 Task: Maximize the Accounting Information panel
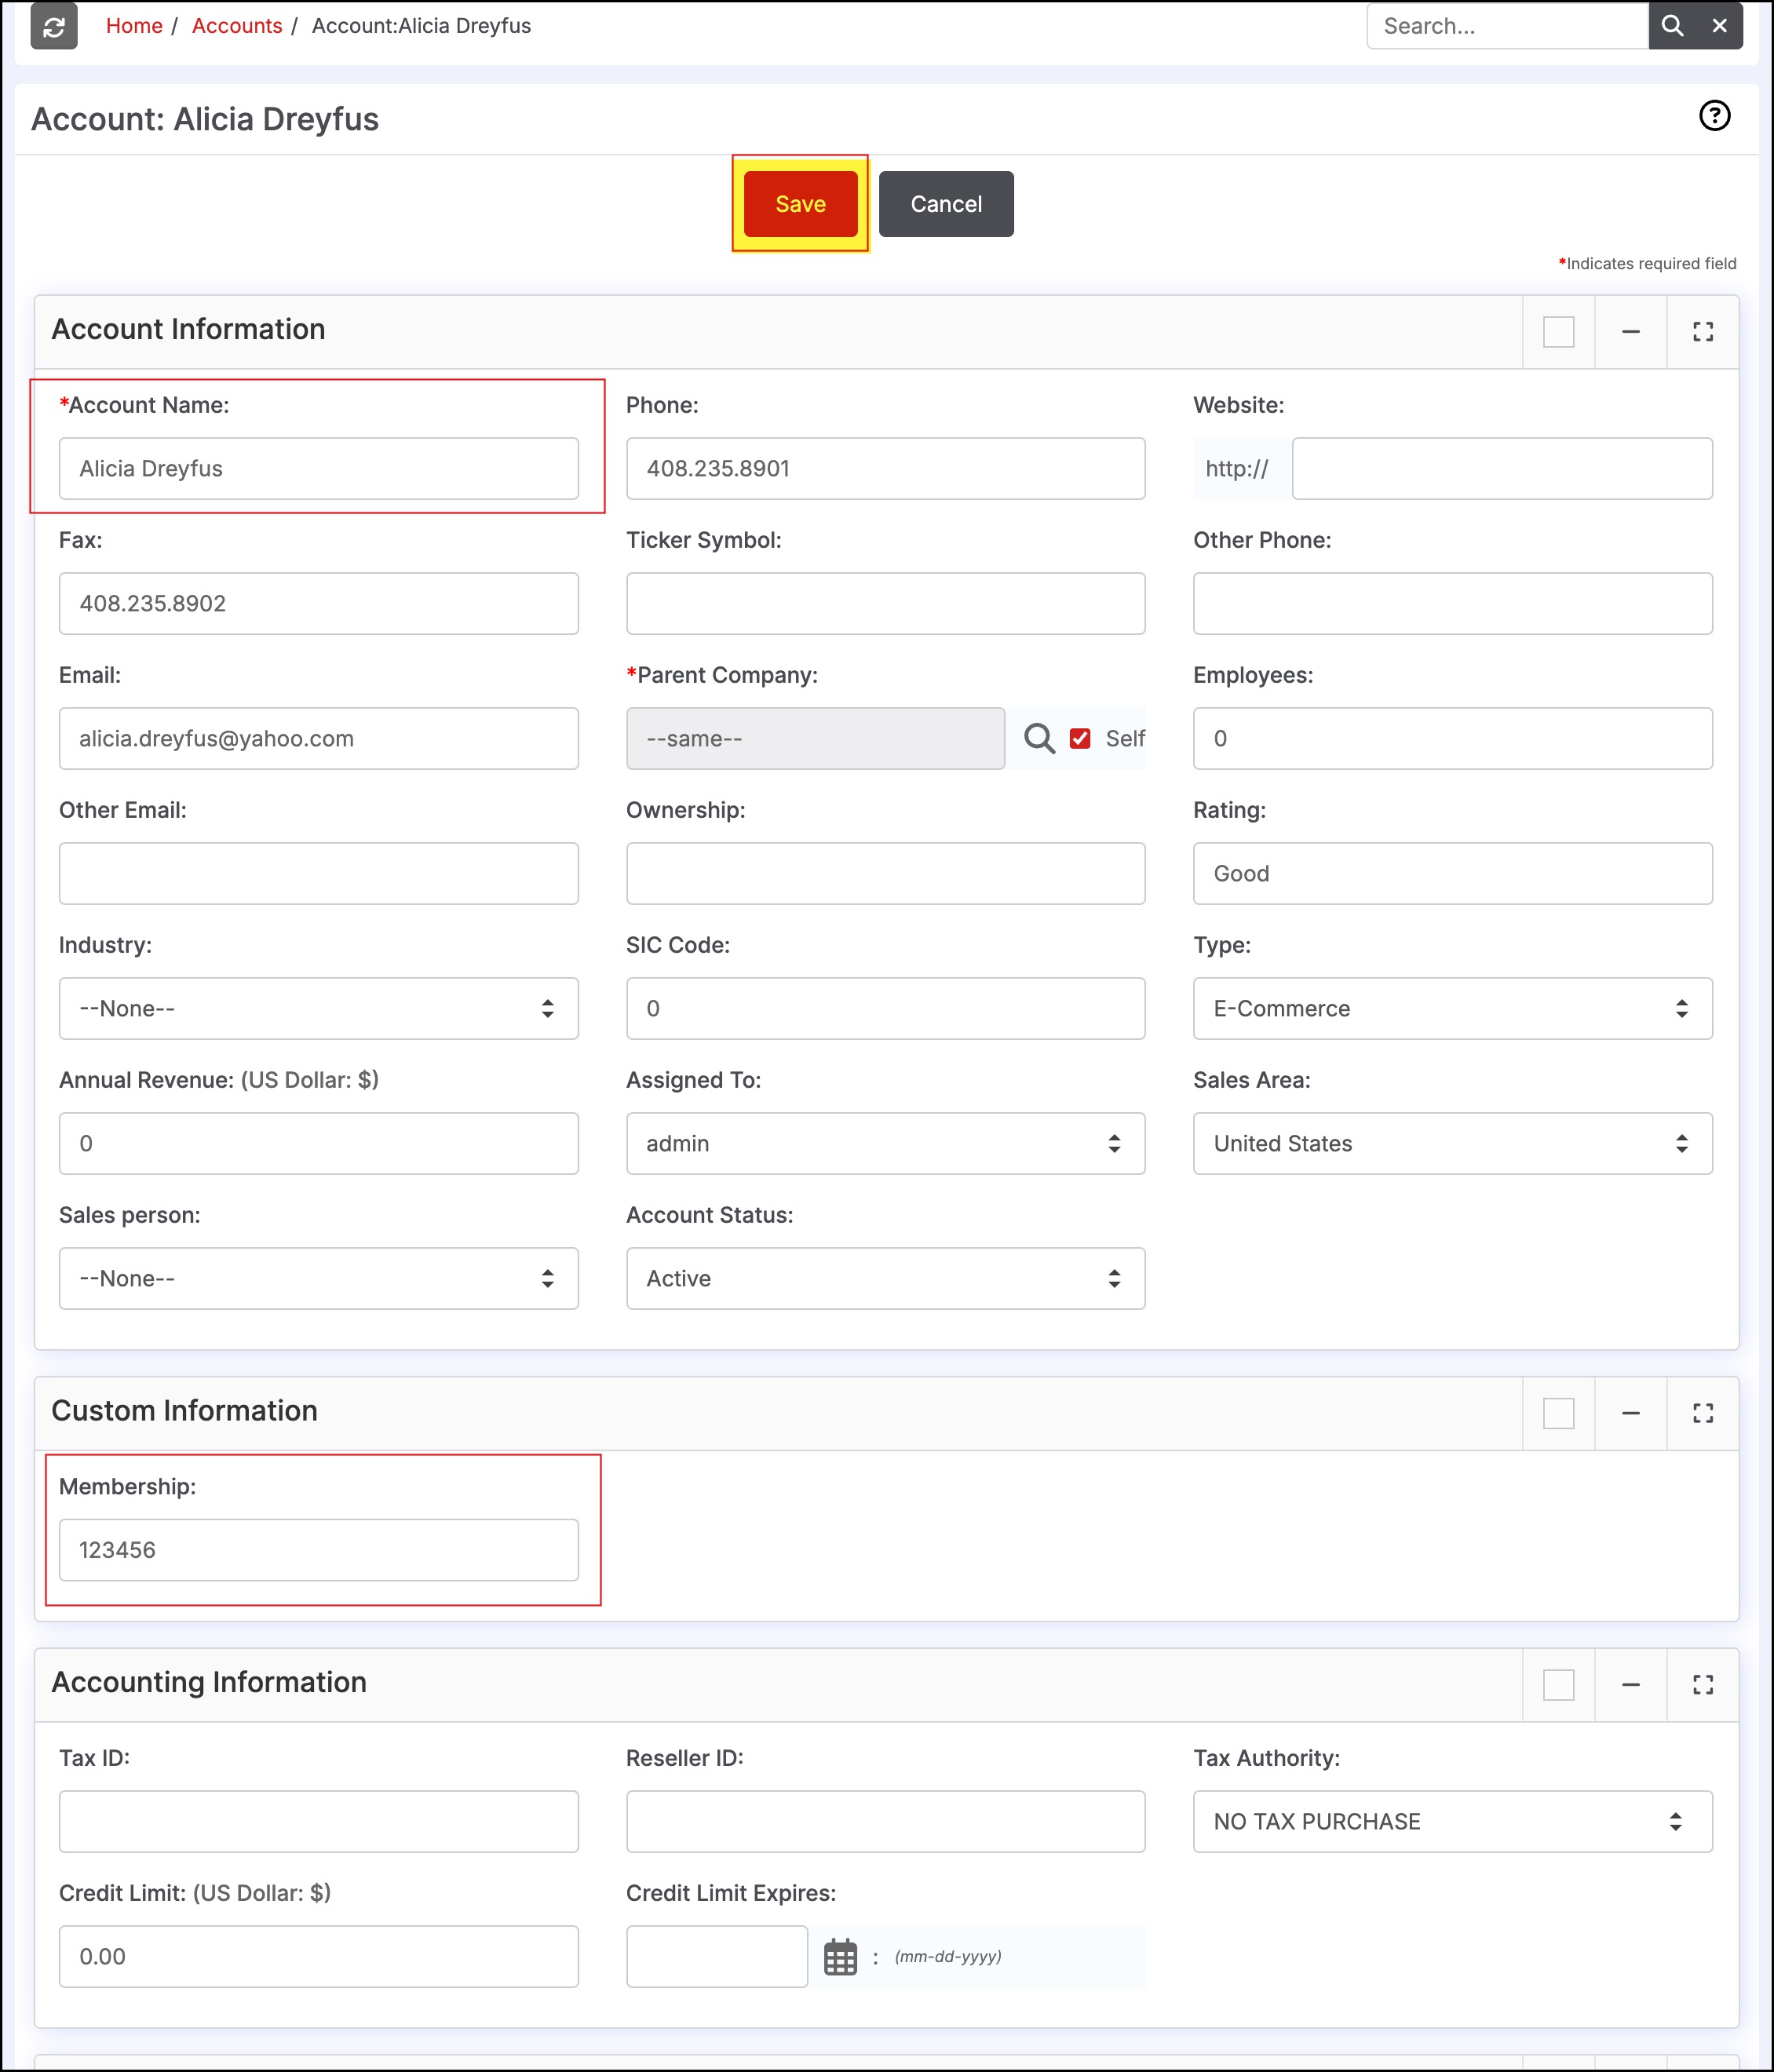1703,1685
